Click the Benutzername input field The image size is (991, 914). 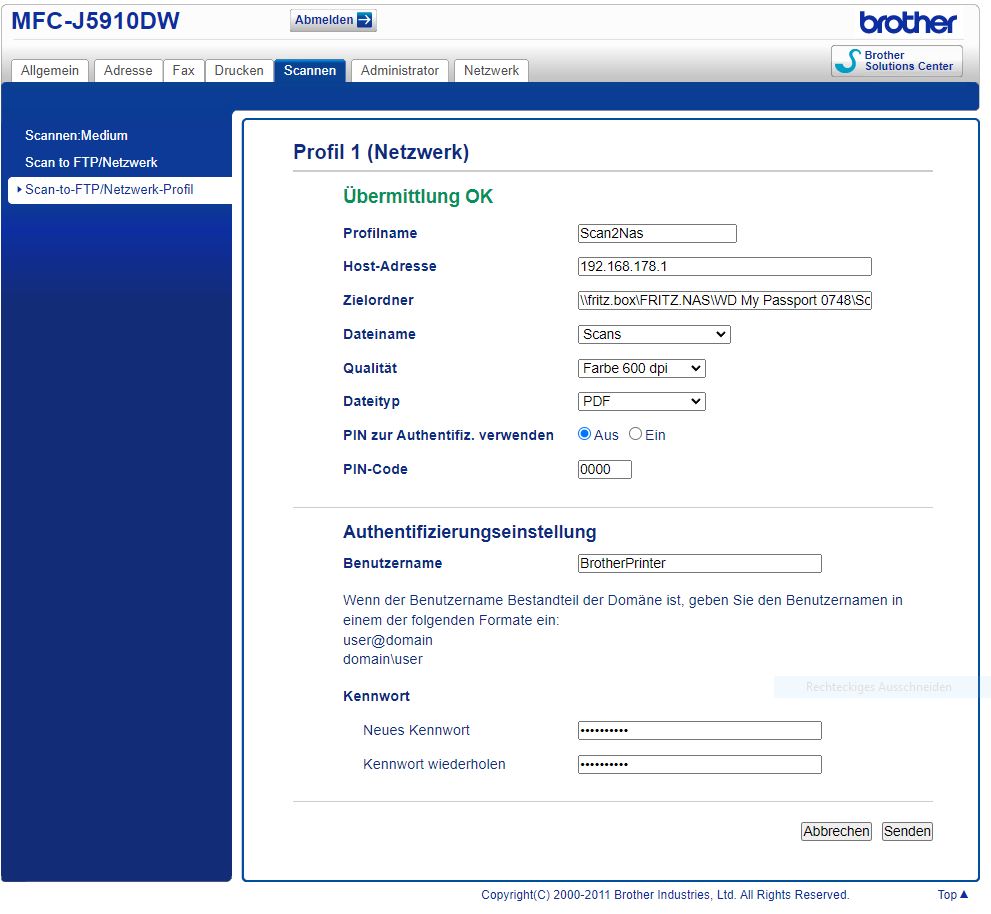point(700,564)
